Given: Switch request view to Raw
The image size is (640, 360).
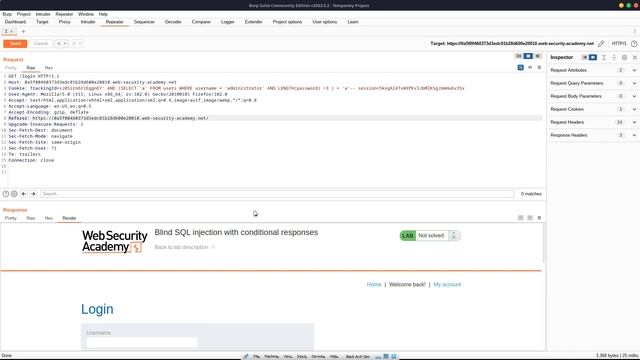Looking at the screenshot, I should (x=31, y=68).
